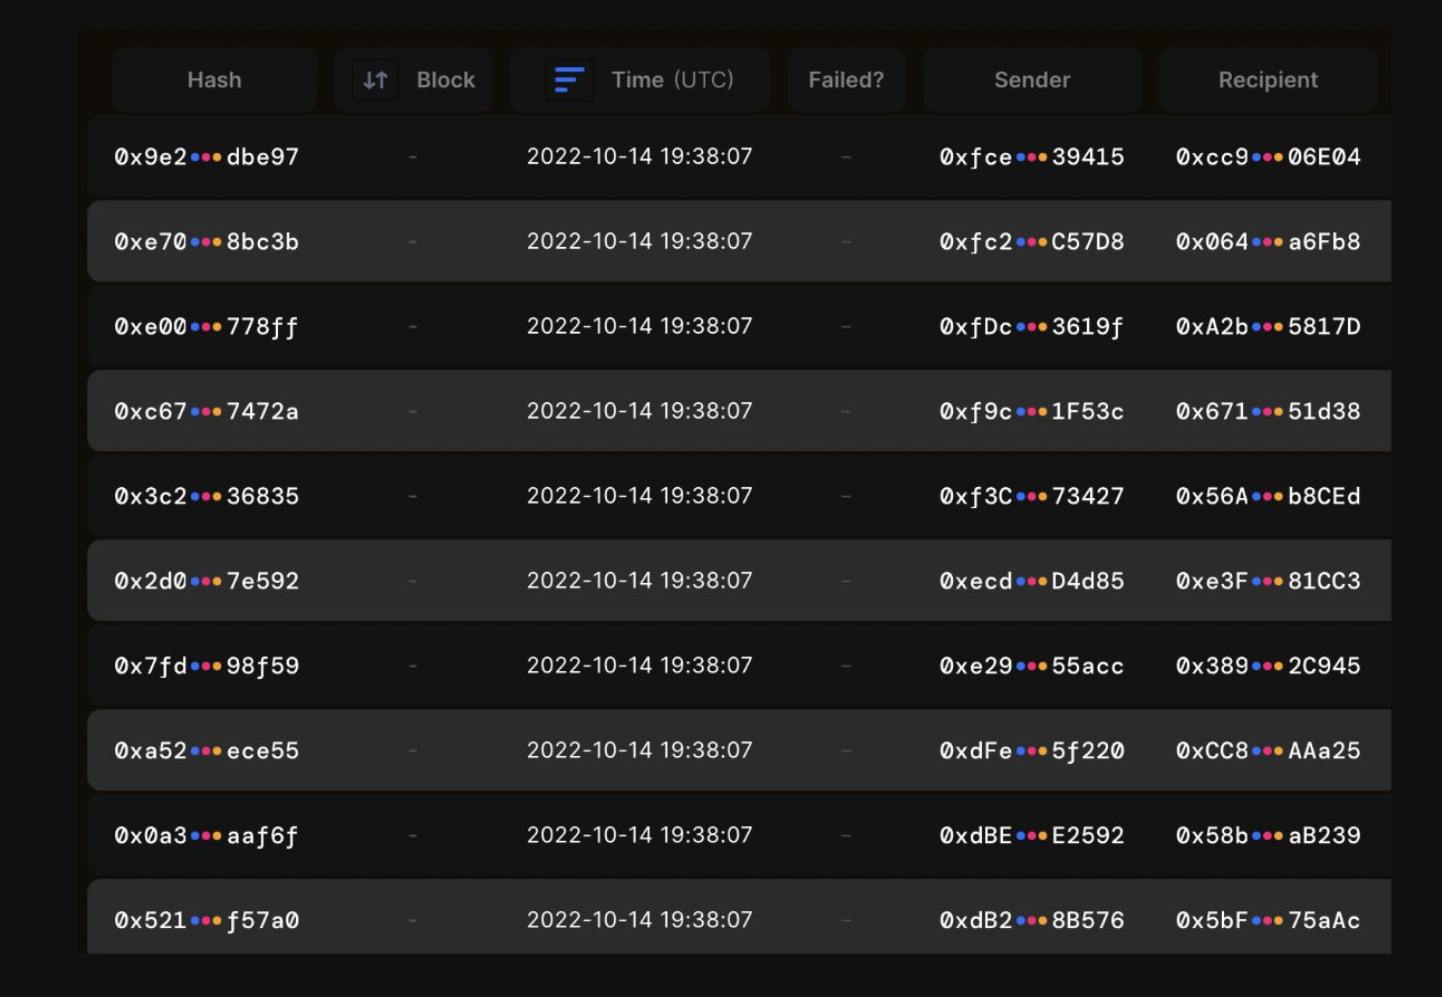Open recipient address 0x064...a6Fb8

point(1267,242)
